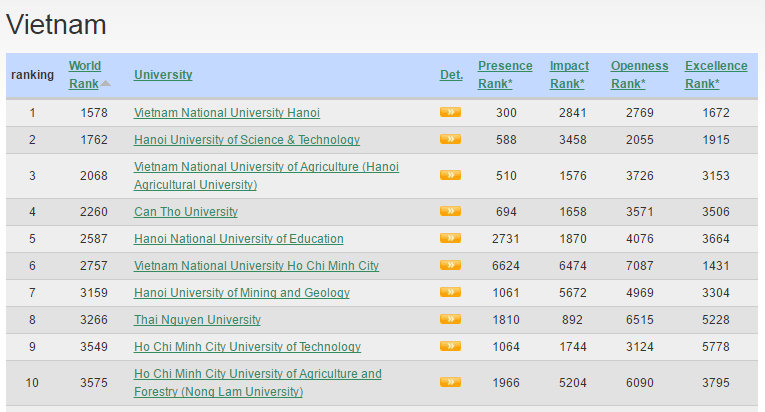Click details arrow for Hanoi University of Mining and Geology

pyautogui.click(x=450, y=292)
